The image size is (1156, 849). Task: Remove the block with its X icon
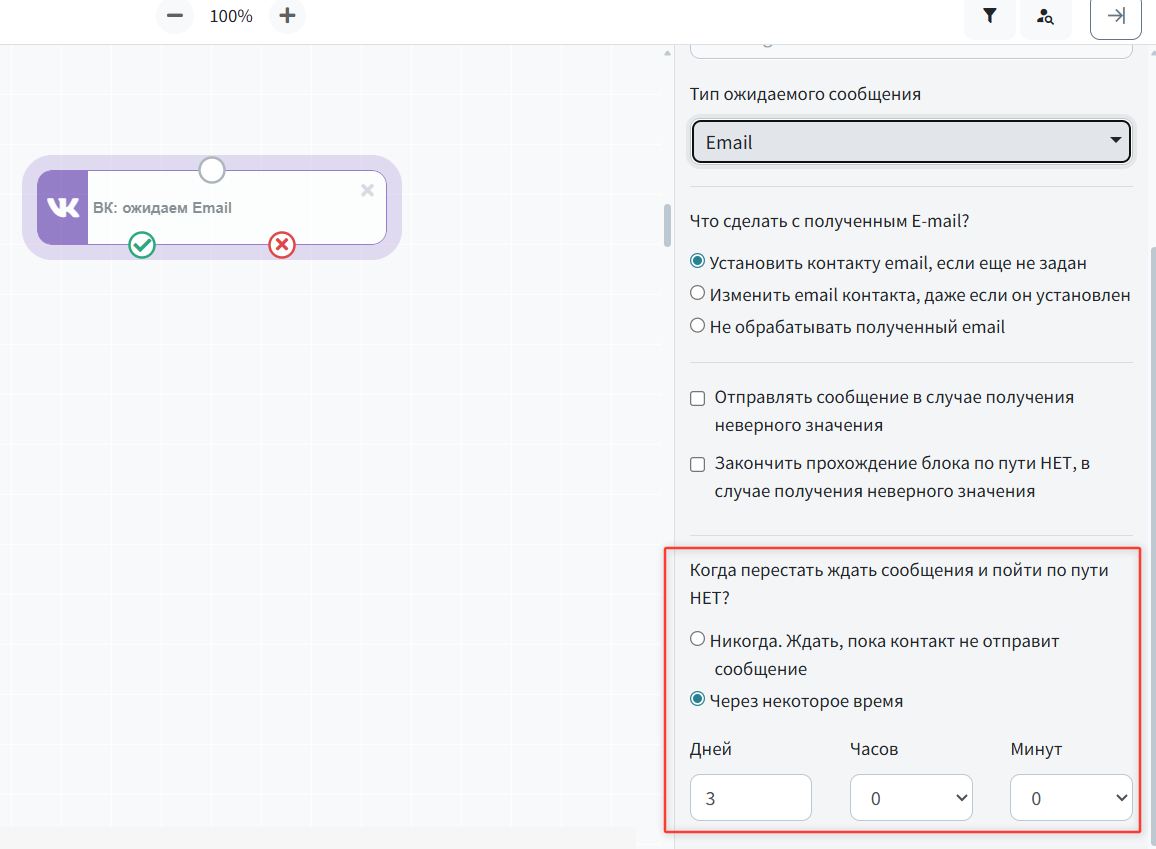point(367,190)
